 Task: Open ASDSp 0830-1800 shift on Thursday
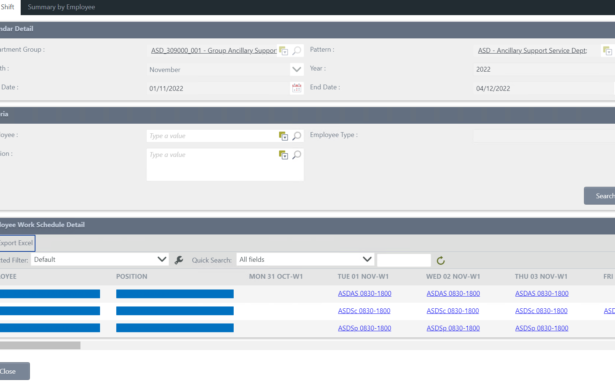pyautogui.click(x=542, y=328)
